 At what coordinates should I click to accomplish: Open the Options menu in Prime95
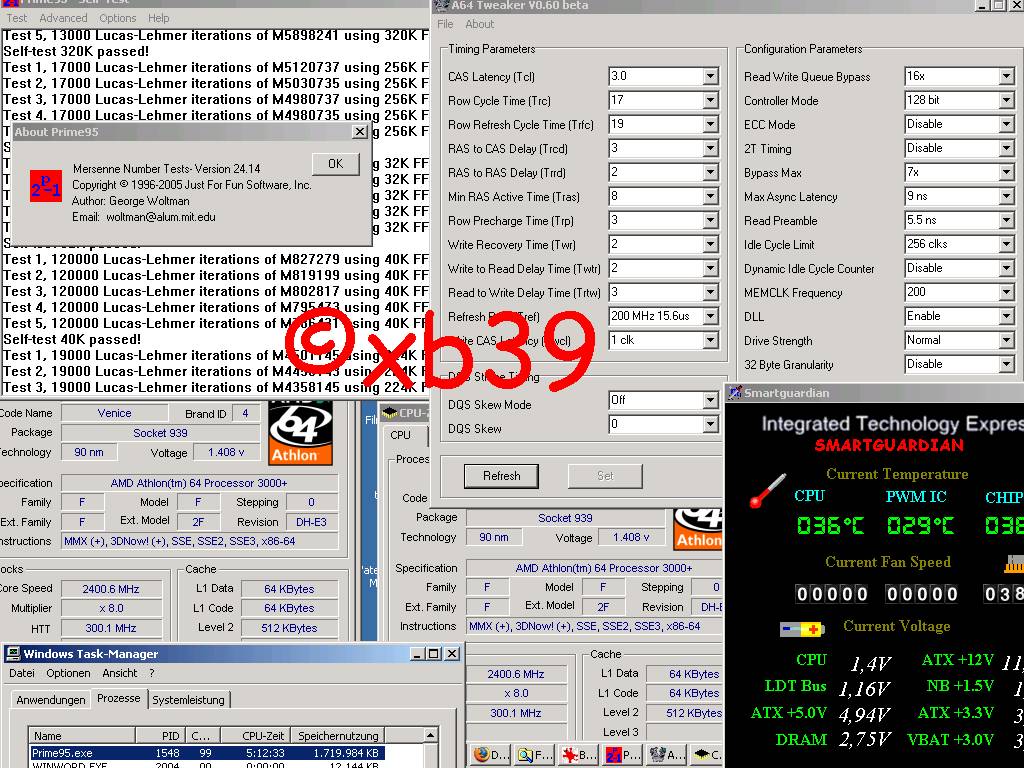click(x=118, y=18)
